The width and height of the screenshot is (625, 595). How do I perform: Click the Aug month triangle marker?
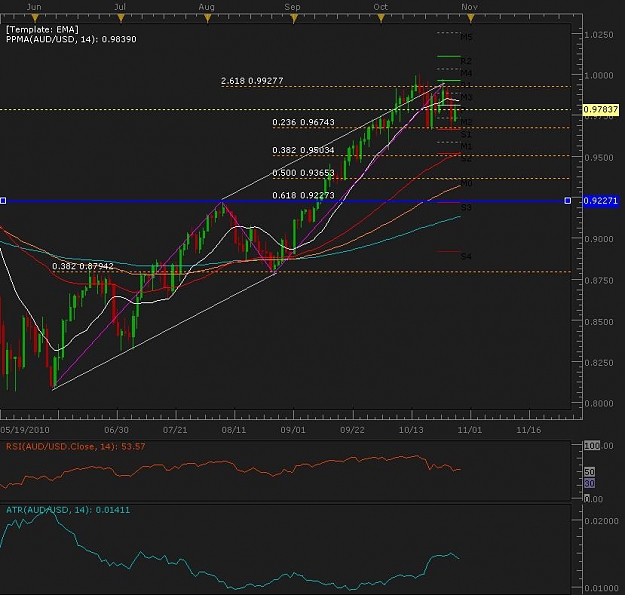tap(207, 18)
